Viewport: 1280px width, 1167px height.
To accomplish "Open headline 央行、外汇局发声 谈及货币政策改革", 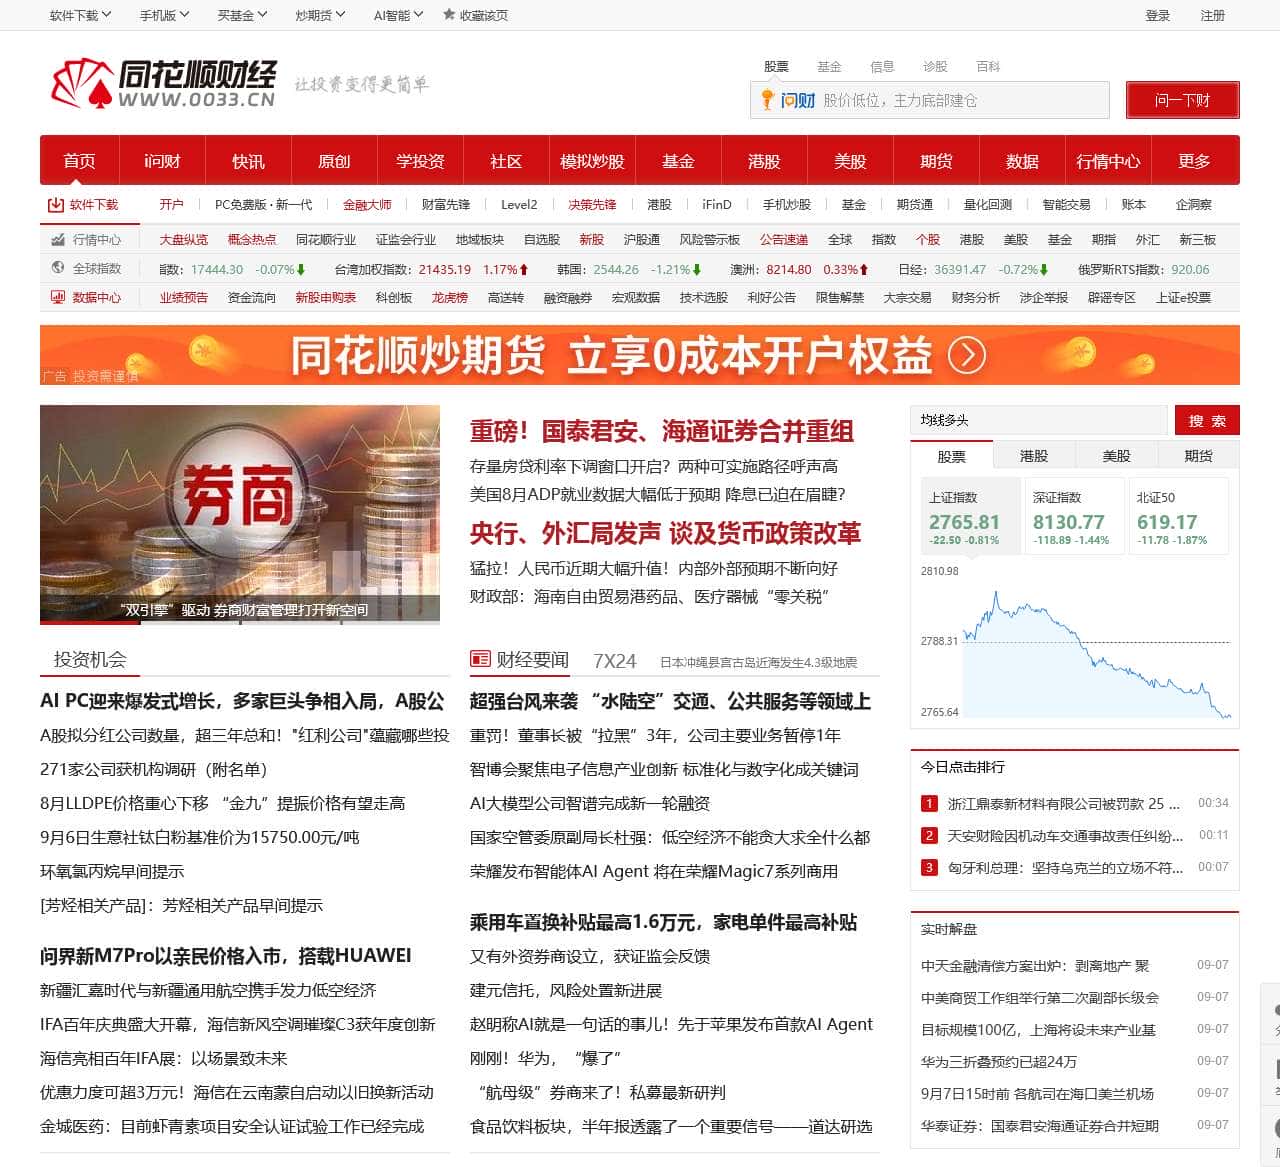I will click(x=665, y=534).
